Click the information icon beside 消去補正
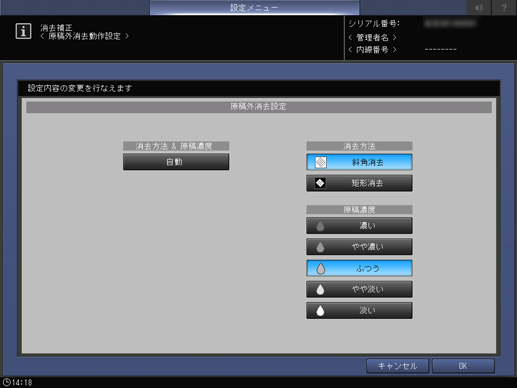 coord(23,31)
